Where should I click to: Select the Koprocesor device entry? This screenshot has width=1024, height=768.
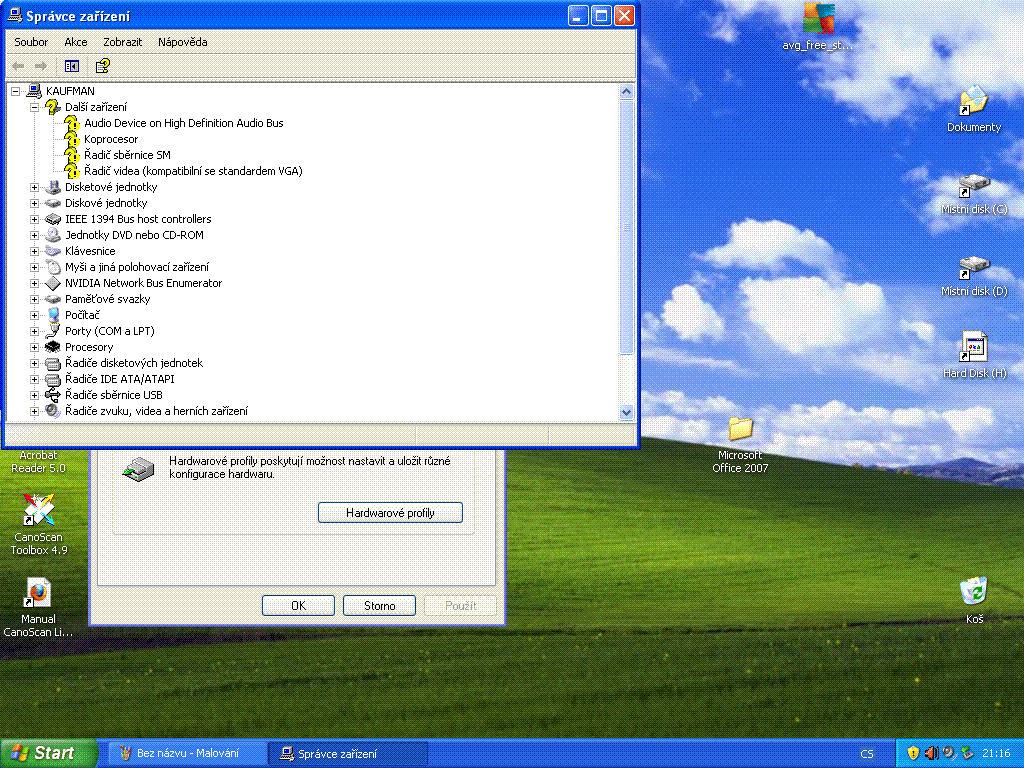(111, 139)
